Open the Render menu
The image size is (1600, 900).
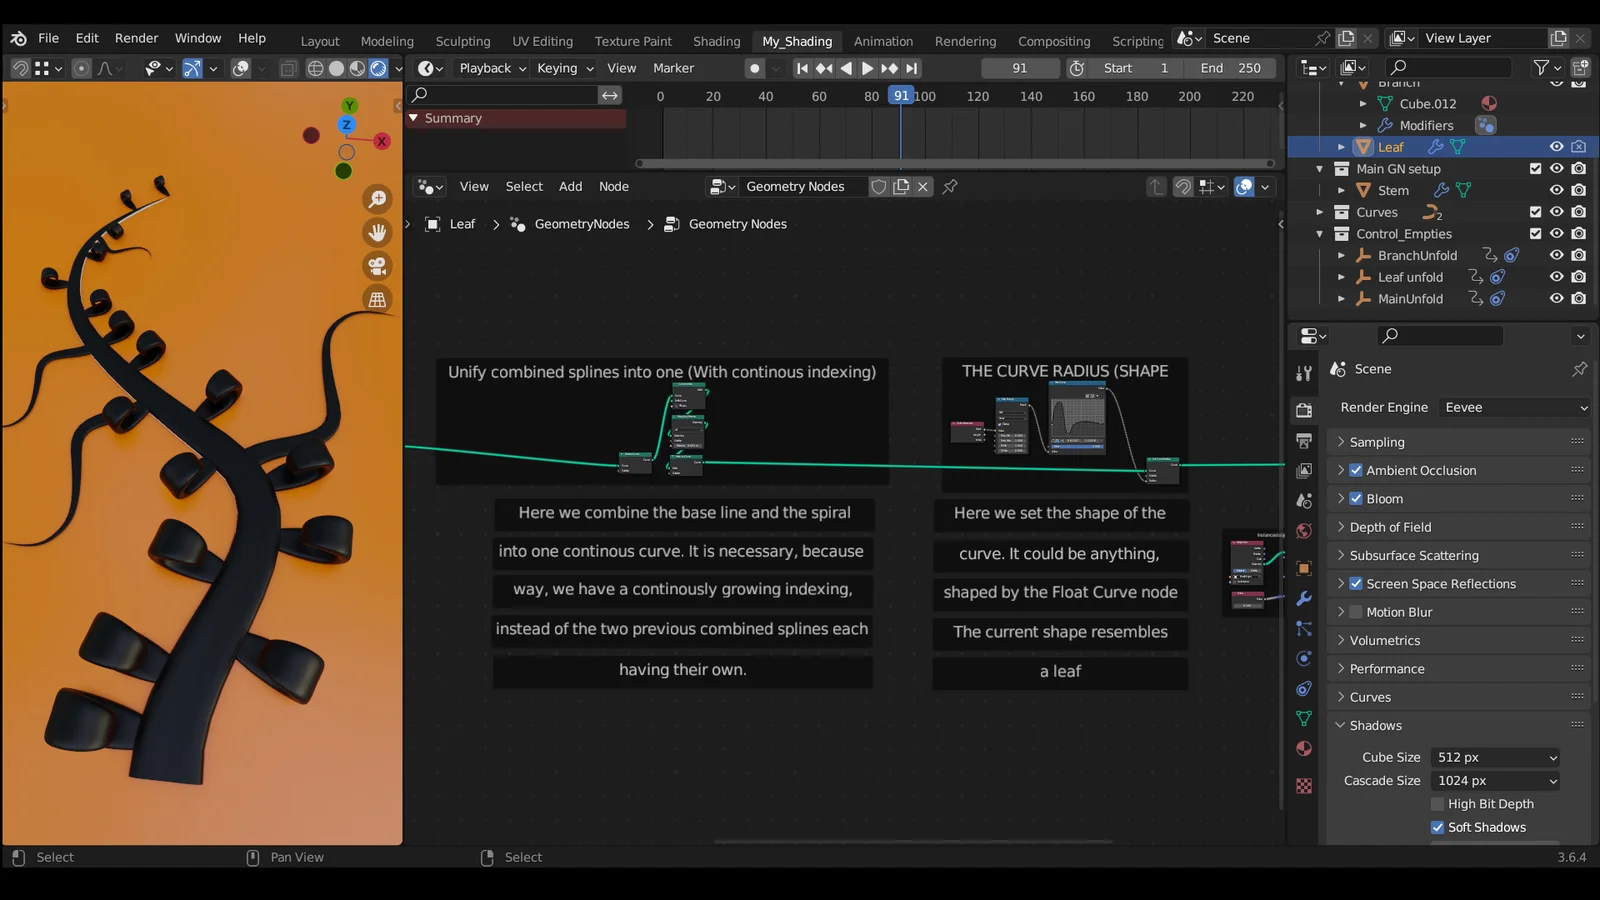[136, 38]
